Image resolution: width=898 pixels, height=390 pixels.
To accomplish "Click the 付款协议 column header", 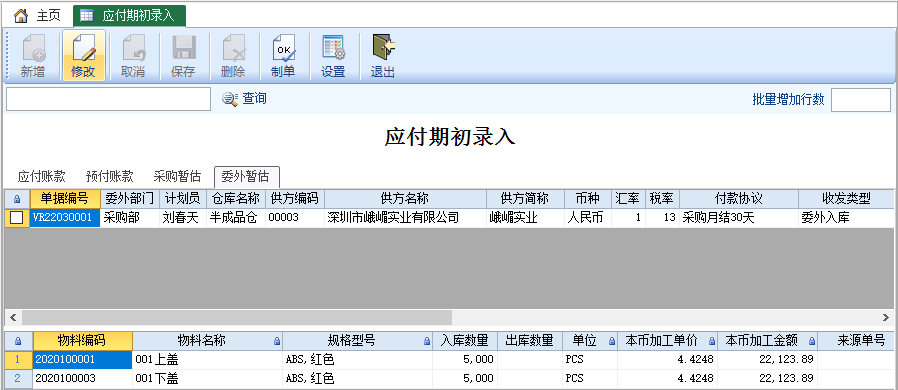I will pos(739,199).
